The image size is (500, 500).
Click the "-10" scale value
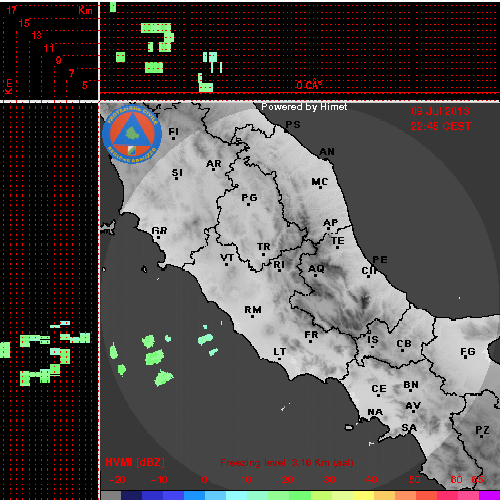(159, 480)
